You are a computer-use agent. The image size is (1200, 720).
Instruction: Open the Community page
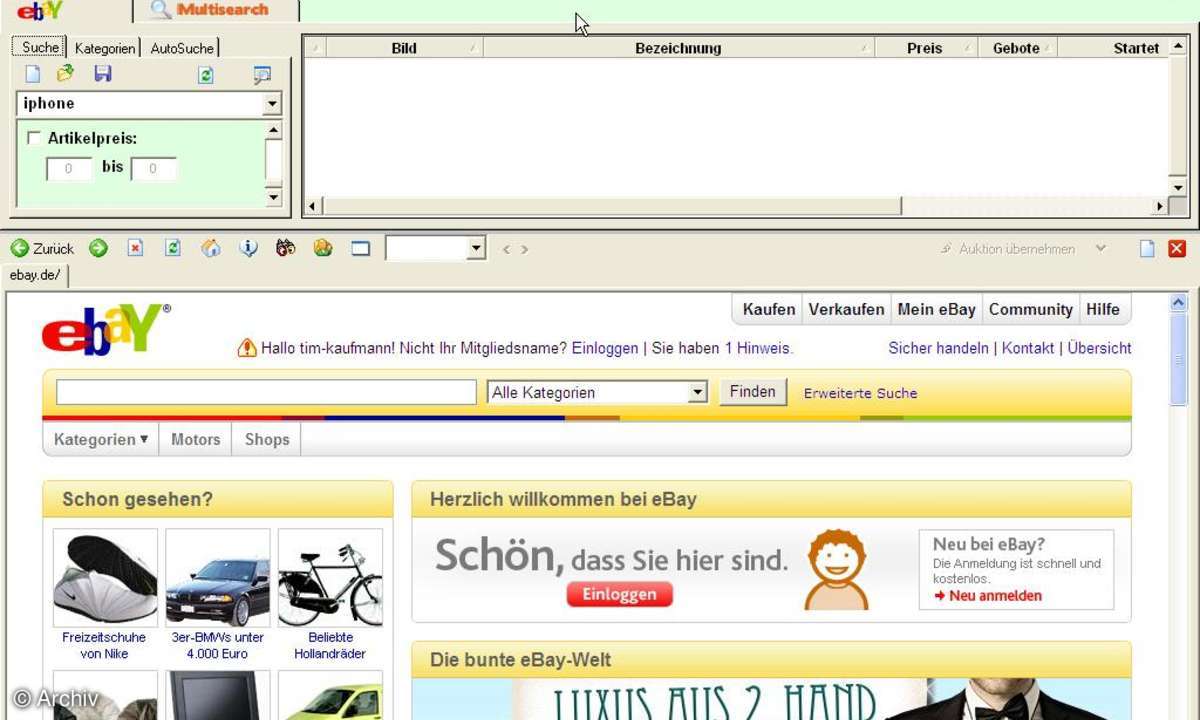tap(1031, 309)
